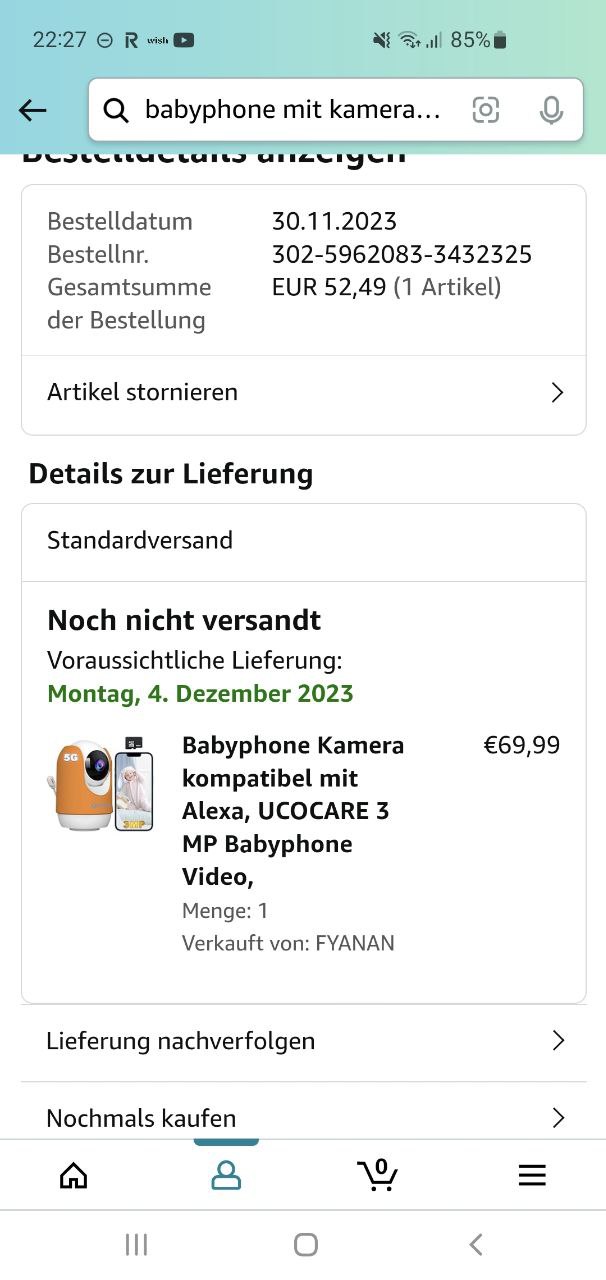This screenshot has height=1280, width=606.
Task: Open the account profile tab
Action: (226, 1175)
